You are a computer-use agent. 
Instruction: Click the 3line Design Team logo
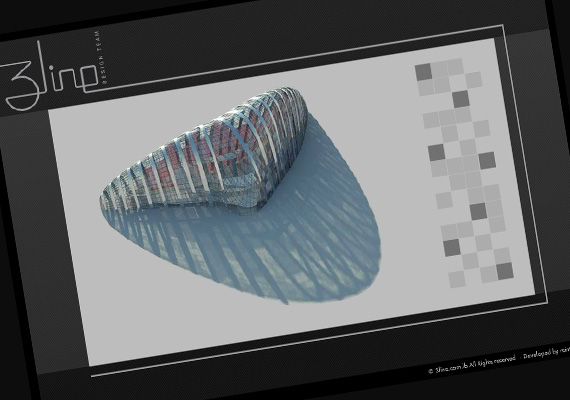point(53,71)
